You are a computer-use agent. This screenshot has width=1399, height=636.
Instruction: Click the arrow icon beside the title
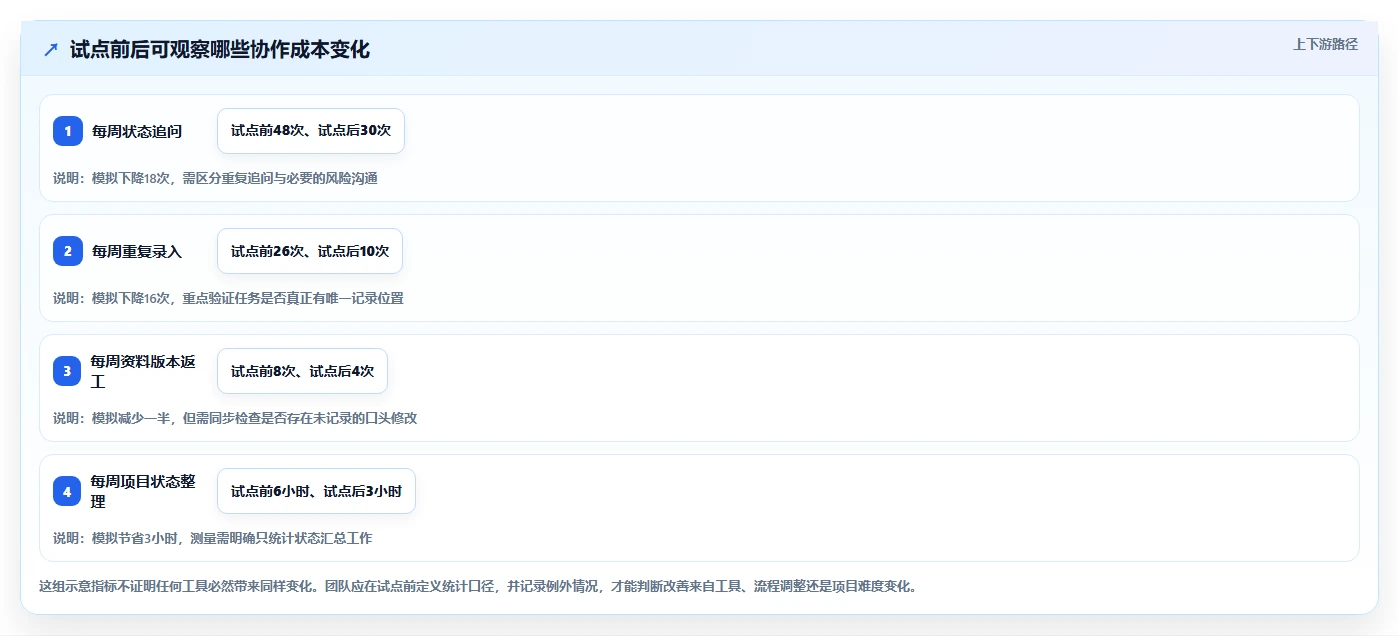[x=51, y=49]
